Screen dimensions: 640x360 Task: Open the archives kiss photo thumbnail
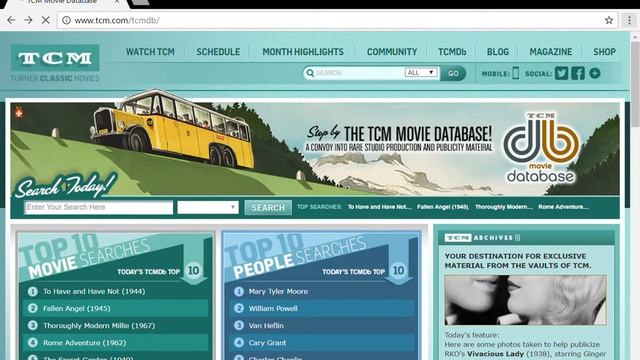(x=525, y=300)
